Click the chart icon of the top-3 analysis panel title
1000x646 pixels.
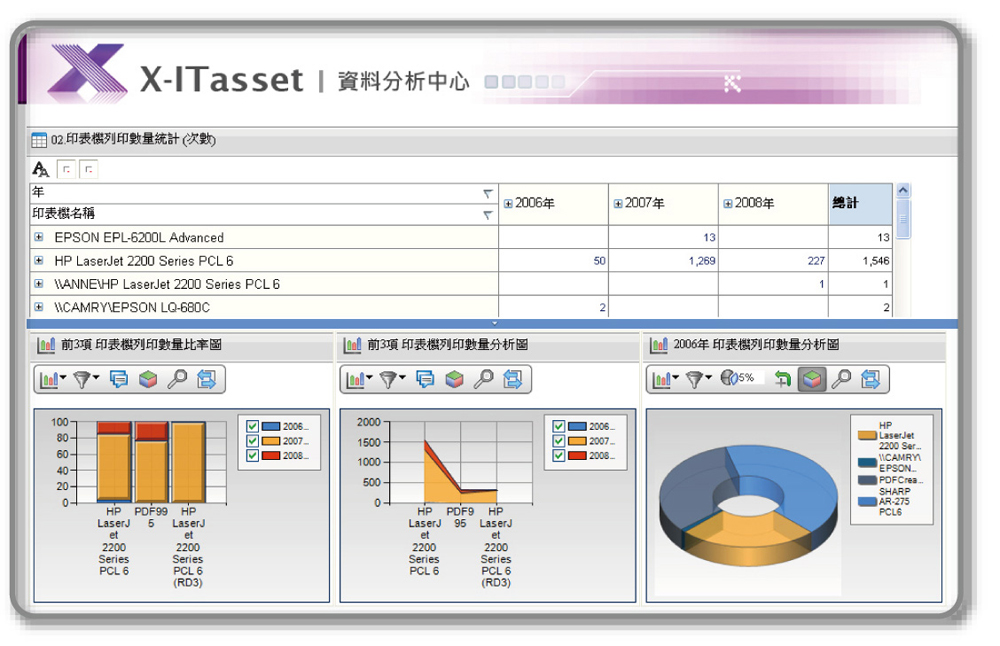[x=352, y=345]
